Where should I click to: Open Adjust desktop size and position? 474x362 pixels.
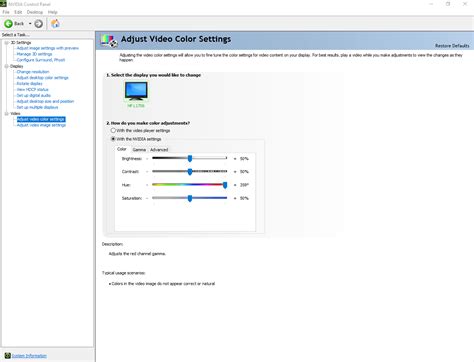(45, 101)
